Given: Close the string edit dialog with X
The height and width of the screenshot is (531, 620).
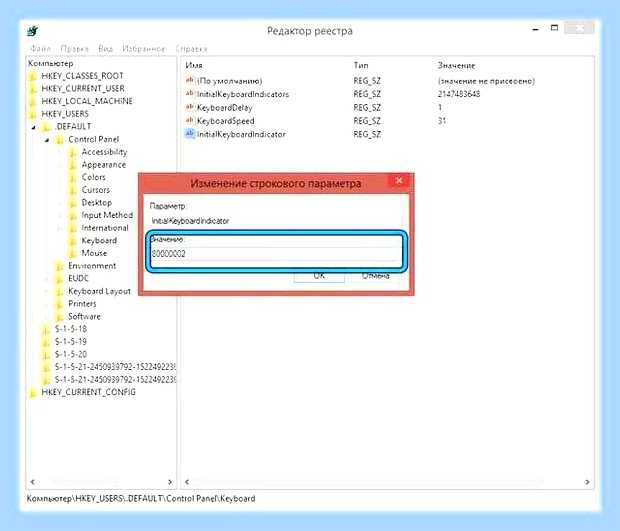Looking at the screenshot, I should (x=399, y=181).
